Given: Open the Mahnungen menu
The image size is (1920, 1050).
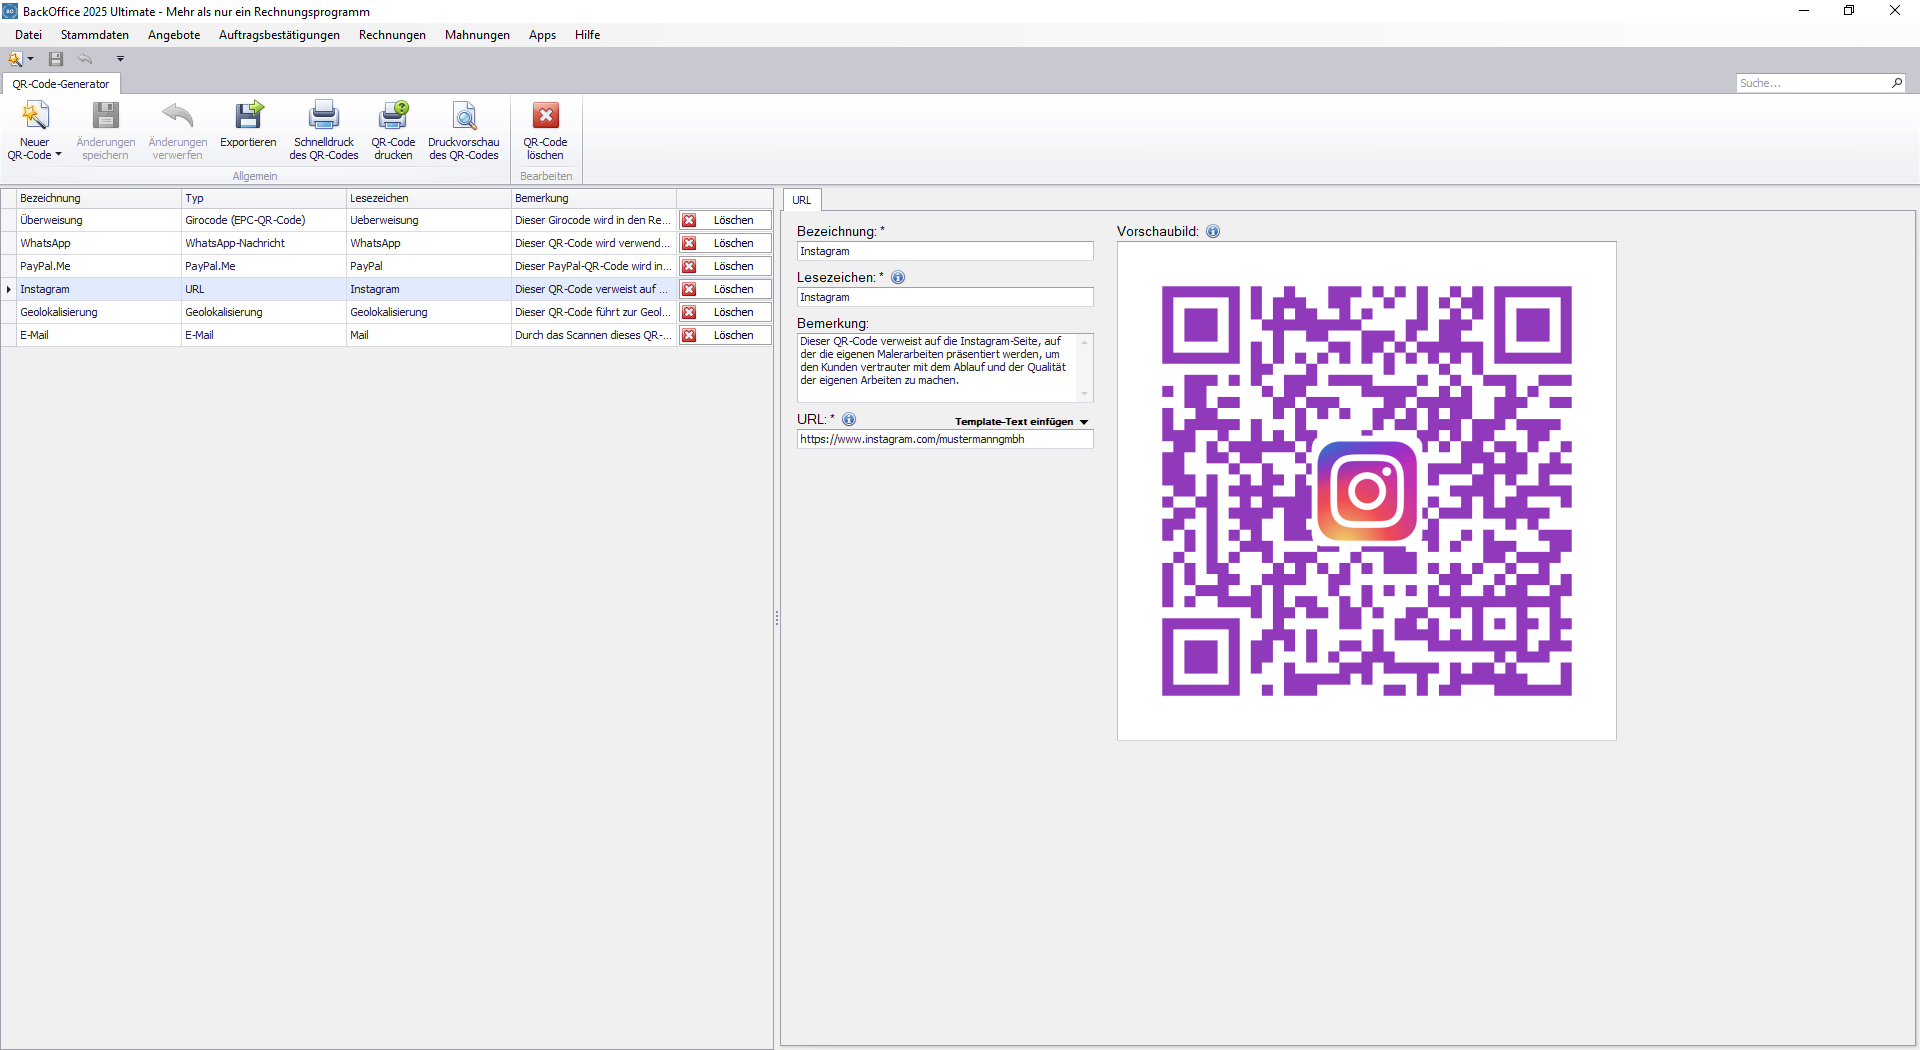Looking at the screenshot, I should coord(477,35).
